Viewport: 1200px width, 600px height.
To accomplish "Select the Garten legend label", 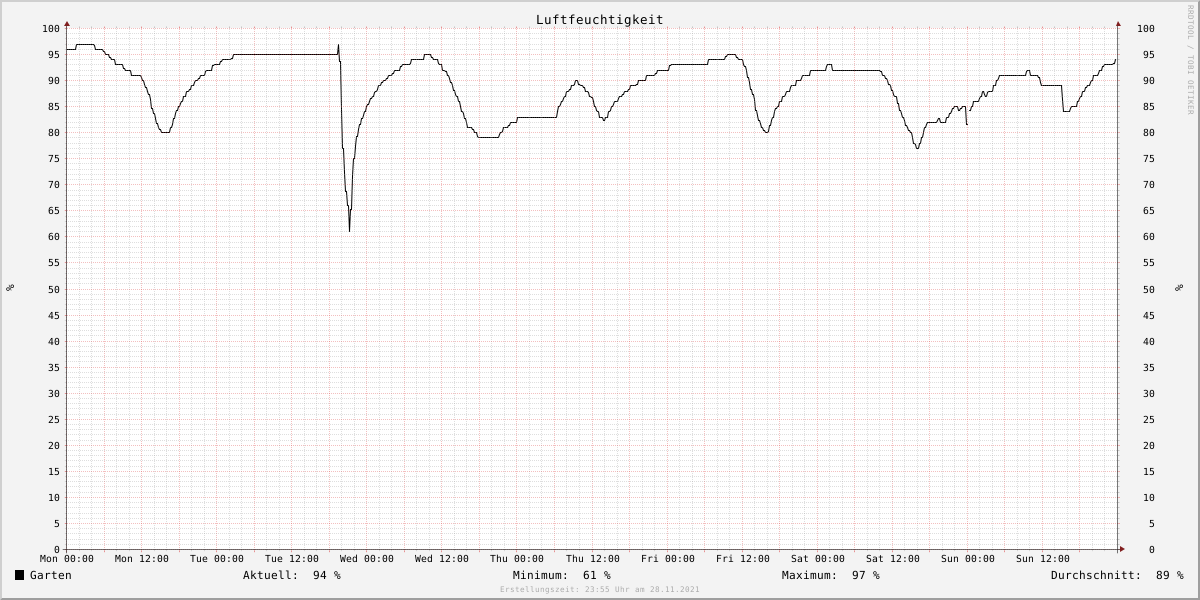I will (51, 575).
